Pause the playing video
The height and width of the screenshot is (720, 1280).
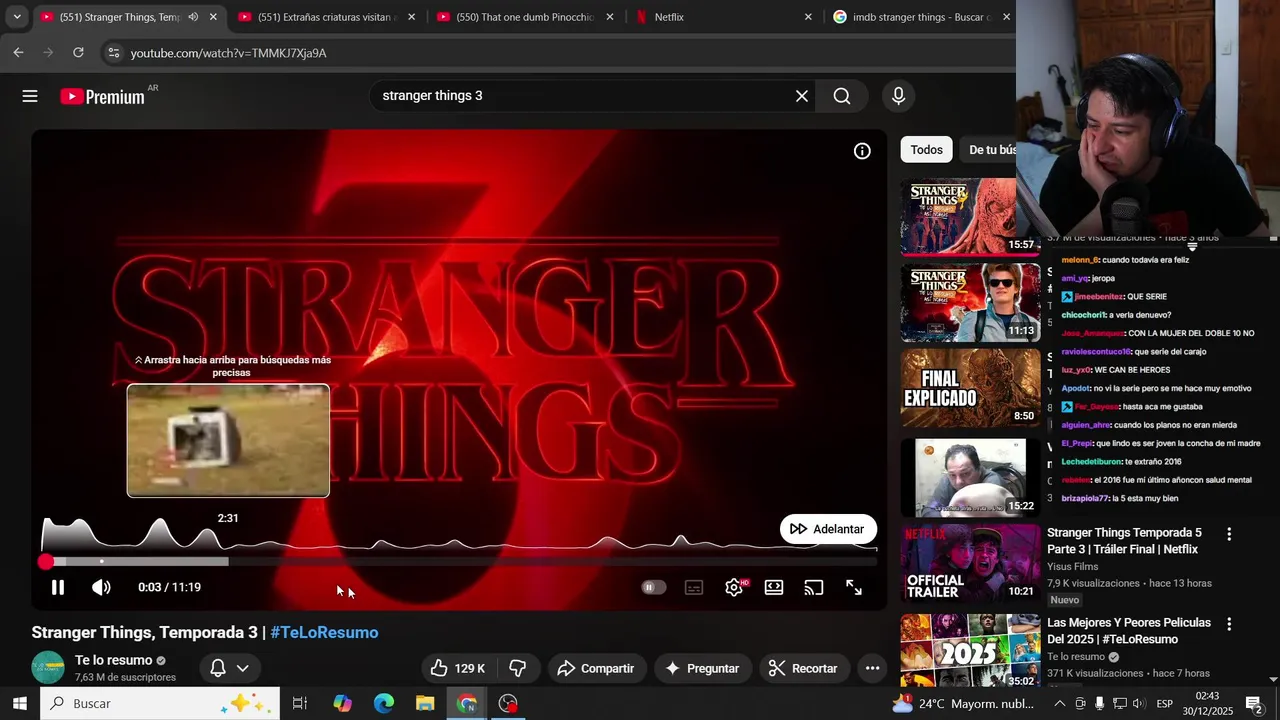point(58,587)
